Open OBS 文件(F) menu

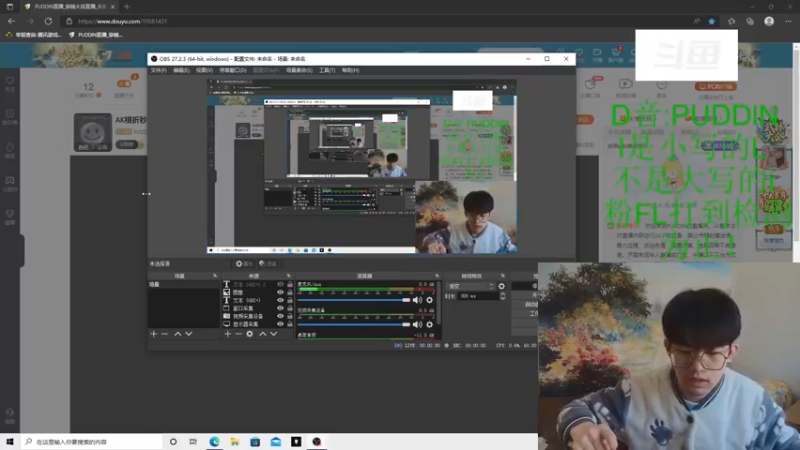(158, 70)
